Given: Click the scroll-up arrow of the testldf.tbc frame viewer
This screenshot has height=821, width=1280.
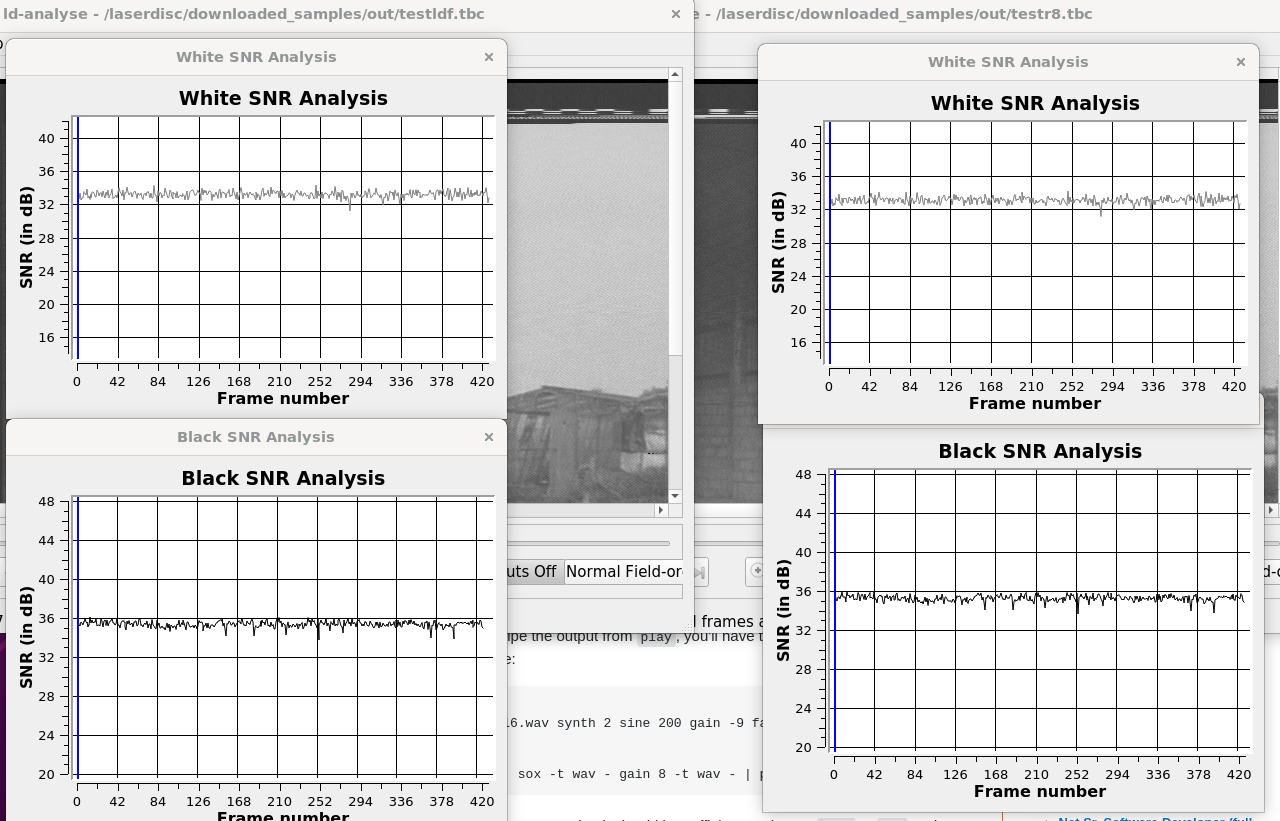Looking at the screenshot, I should (675, 74).
